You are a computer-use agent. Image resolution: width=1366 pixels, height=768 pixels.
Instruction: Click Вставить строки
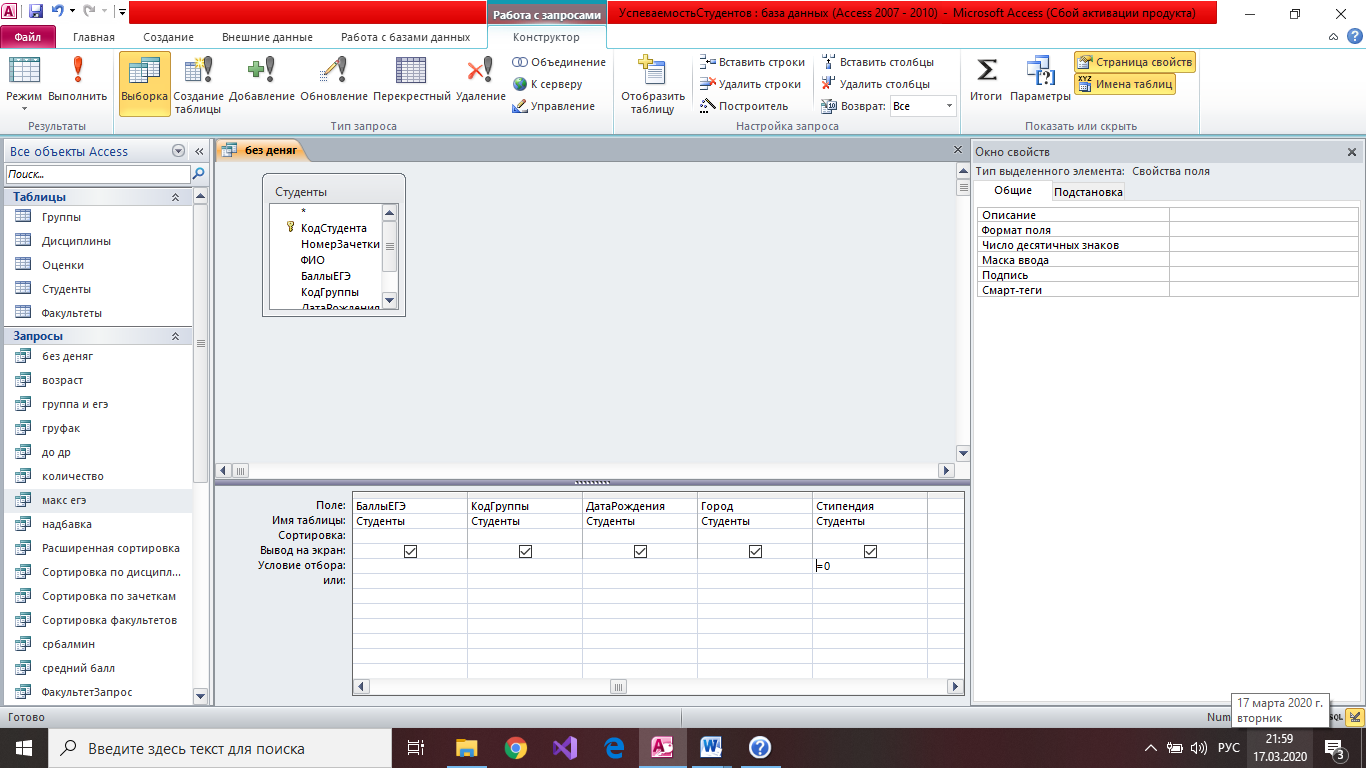click(752, 62)
